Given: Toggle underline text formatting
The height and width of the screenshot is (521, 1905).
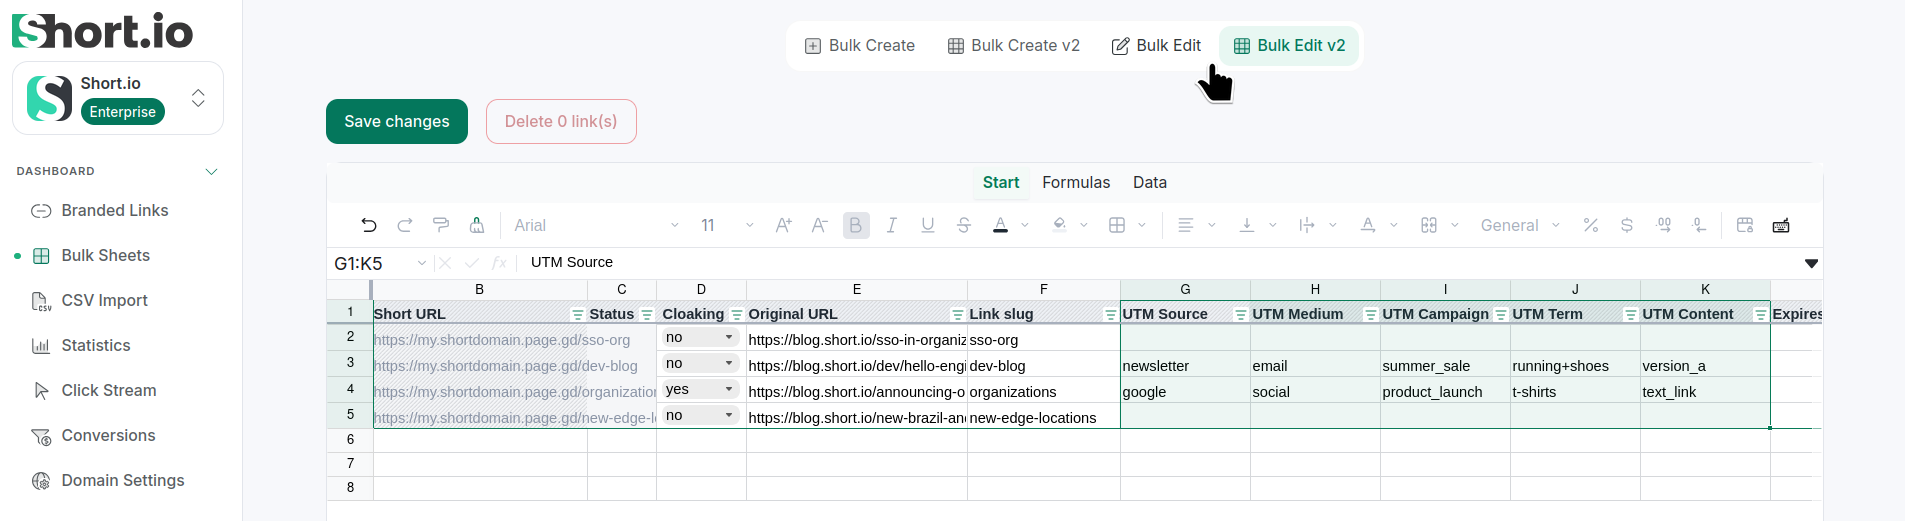Looking at the screenshot, I should pyautogui.click(x=928, y=225).
